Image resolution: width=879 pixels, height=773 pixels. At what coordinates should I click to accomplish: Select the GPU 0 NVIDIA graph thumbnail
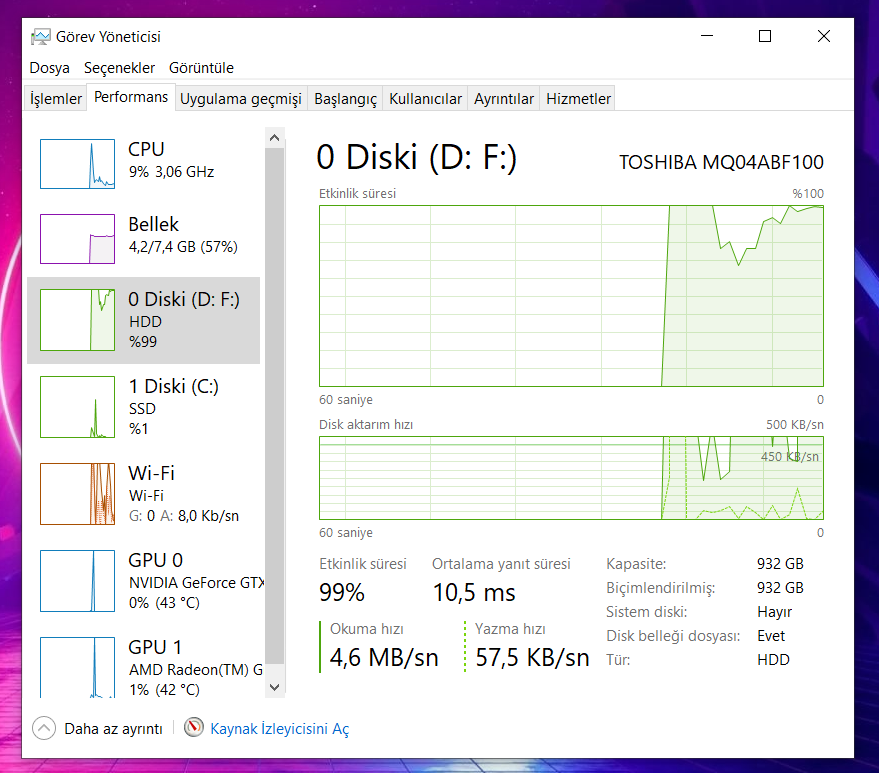click(77, 581)
